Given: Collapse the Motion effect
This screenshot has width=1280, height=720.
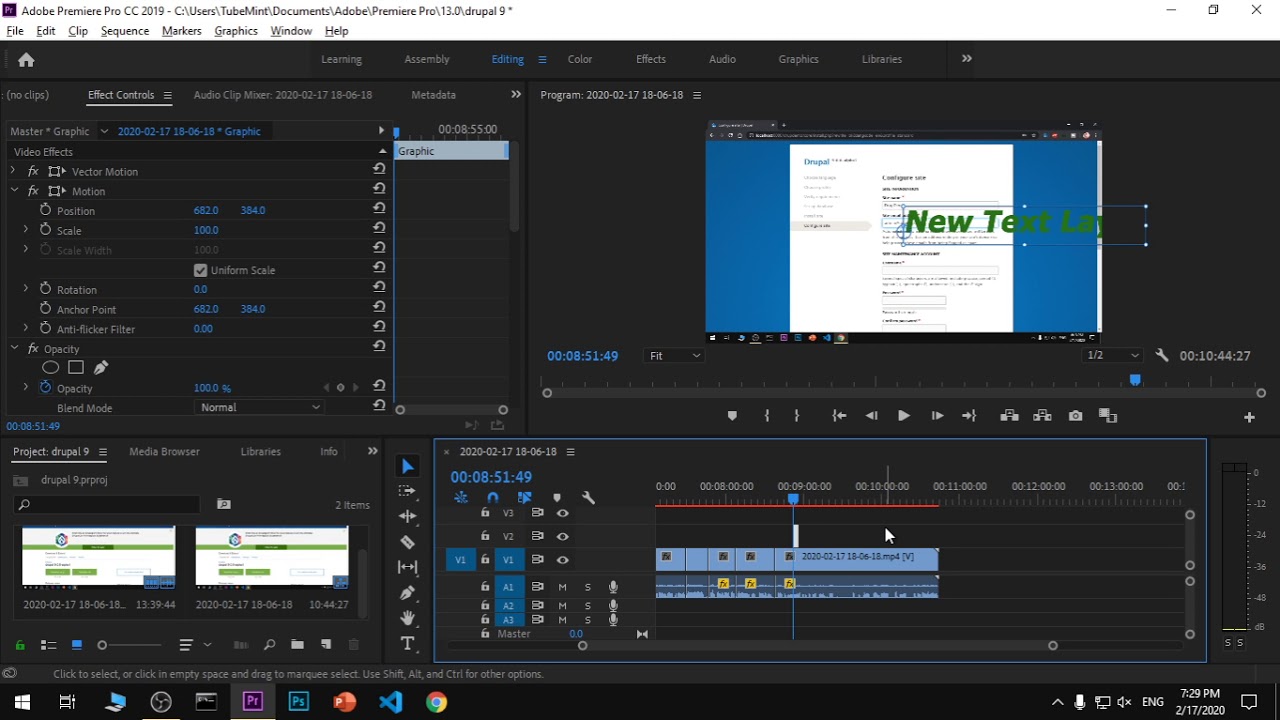Looking at the screenshot, I should point(15,190).
